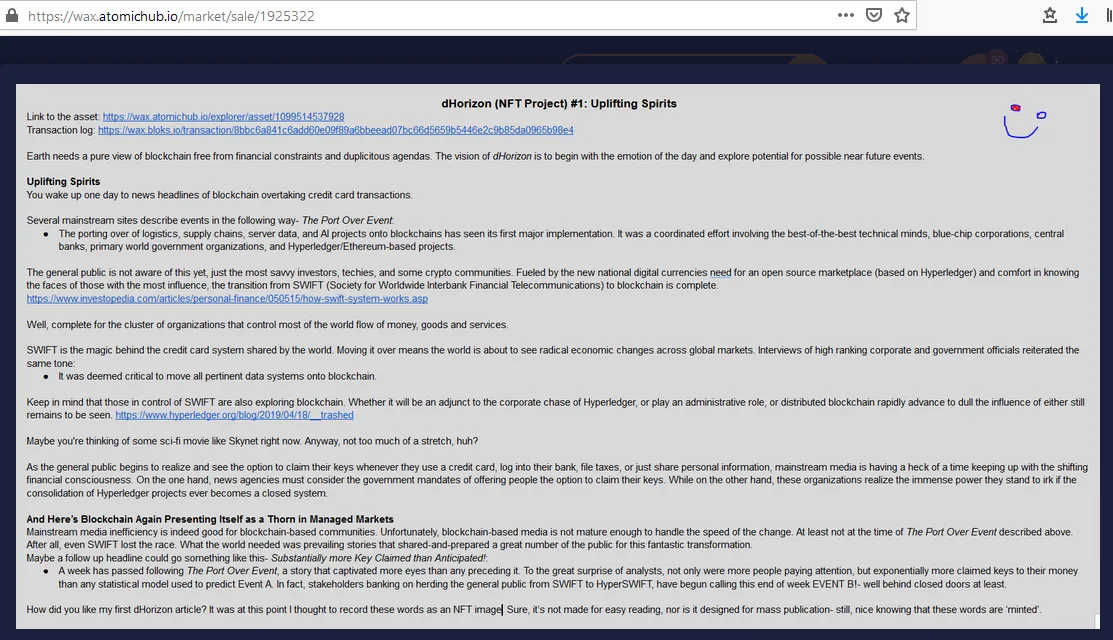Click the sentence 'How did you like my first dHorizon article?'
This screenshot has width=1113, height=640.
[x=116, y=609]
